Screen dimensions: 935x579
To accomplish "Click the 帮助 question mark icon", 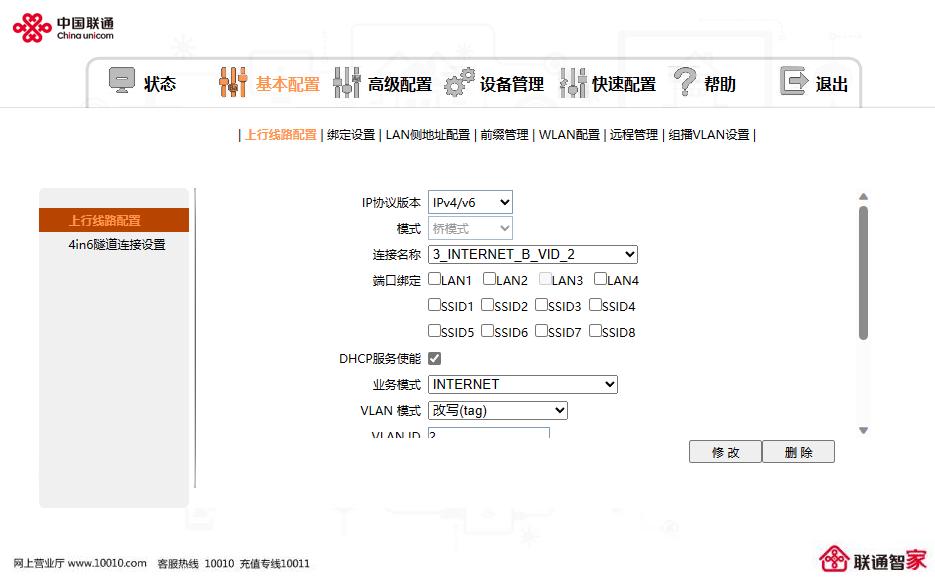I will coord(683,83).
